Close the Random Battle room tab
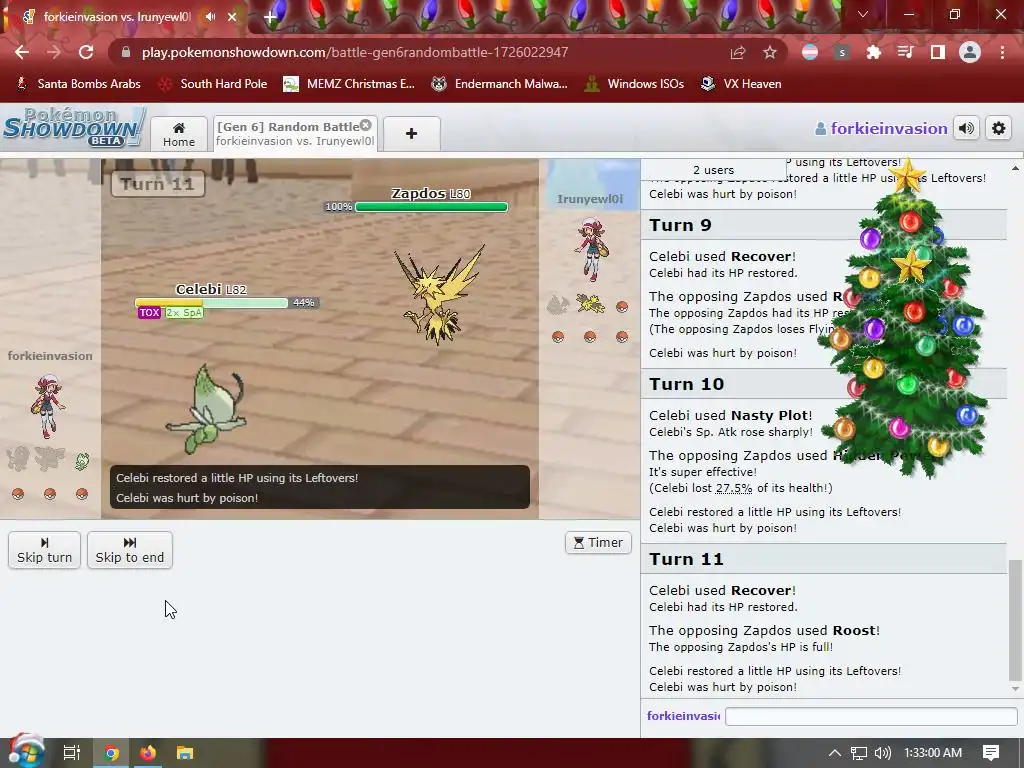1024x768 pixels. coord(366,125)
